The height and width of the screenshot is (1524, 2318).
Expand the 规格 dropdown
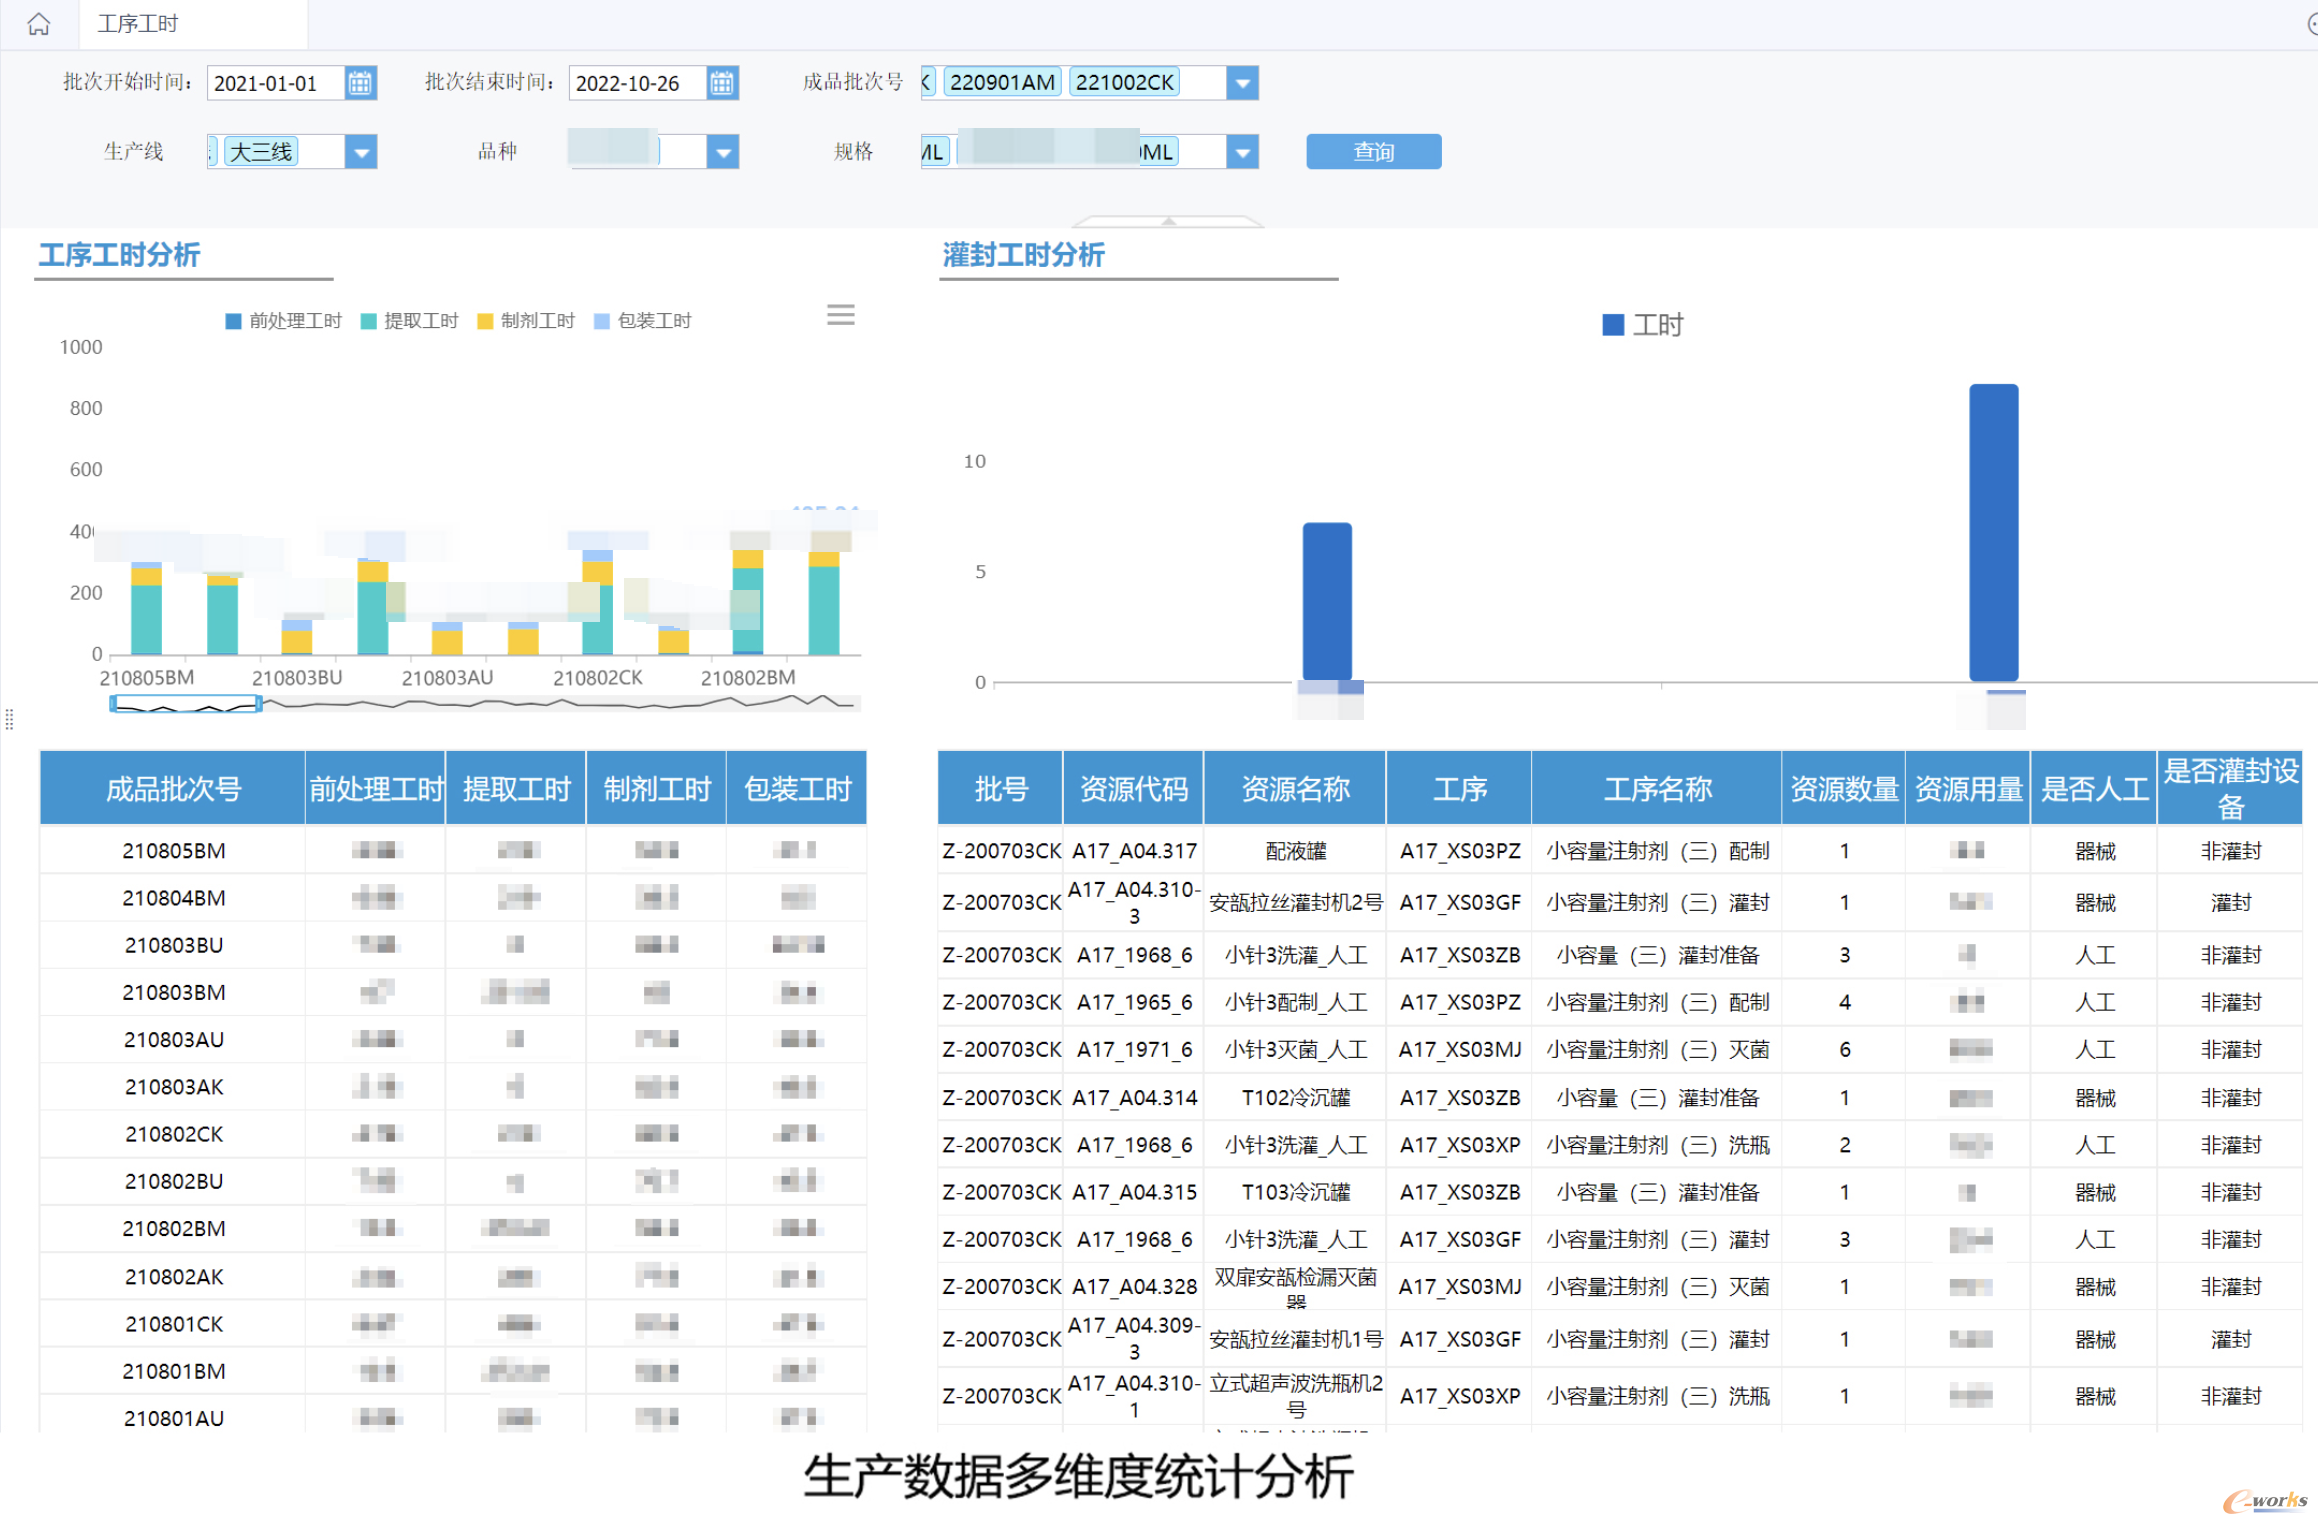coord(1242,152)
